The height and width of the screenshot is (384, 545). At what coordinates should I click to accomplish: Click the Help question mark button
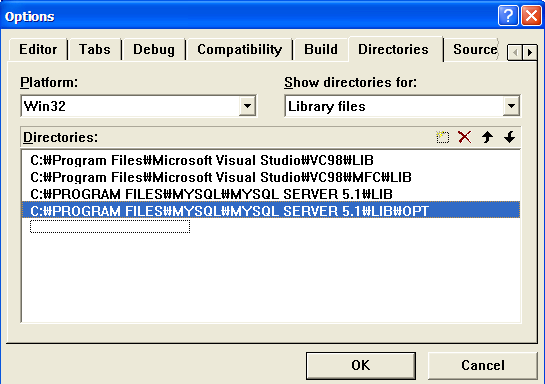[508, 16]
